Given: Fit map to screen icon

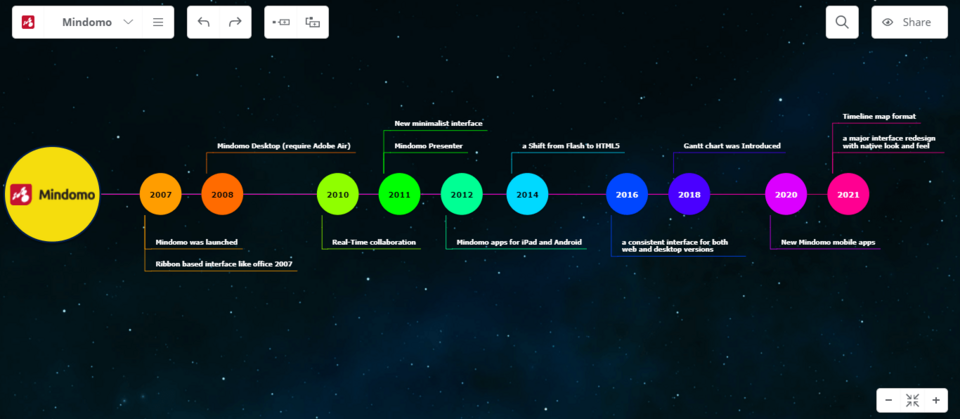Looking at the screenshot, I should pos(912,400).
